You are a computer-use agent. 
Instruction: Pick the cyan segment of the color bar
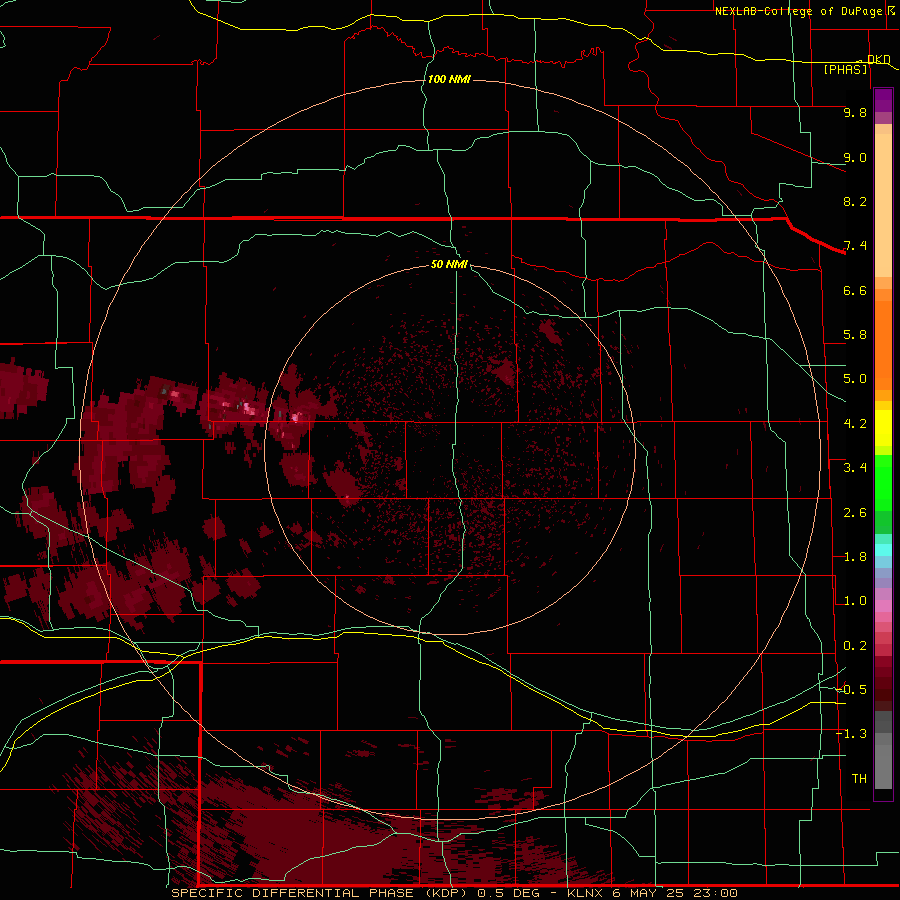click(x=883, y=550)
